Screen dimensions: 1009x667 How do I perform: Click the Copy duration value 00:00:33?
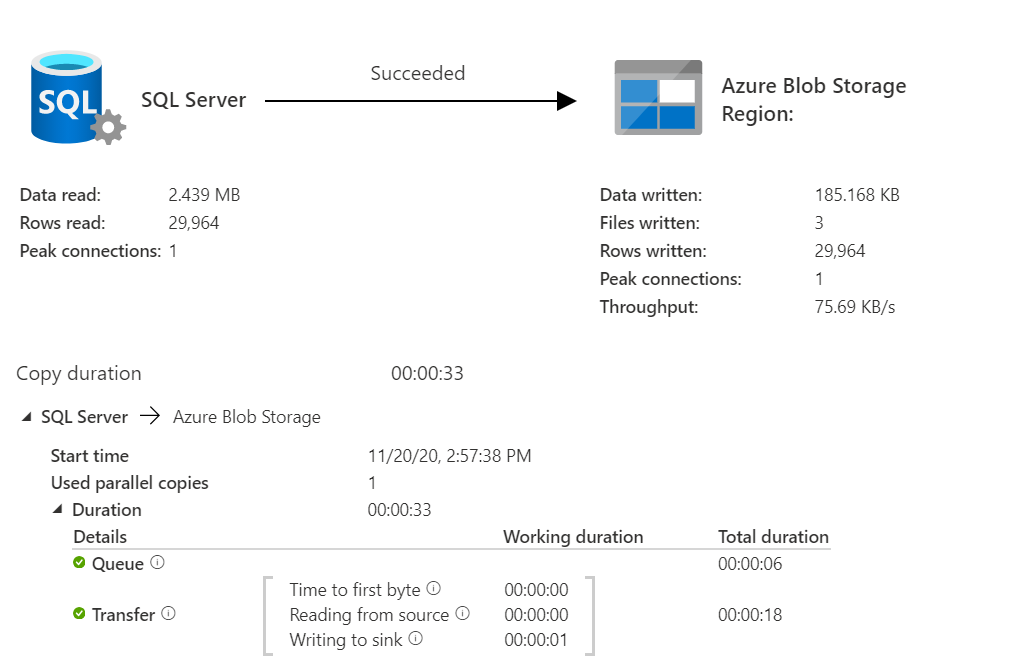pyautogui.click(x=427, y=374)
